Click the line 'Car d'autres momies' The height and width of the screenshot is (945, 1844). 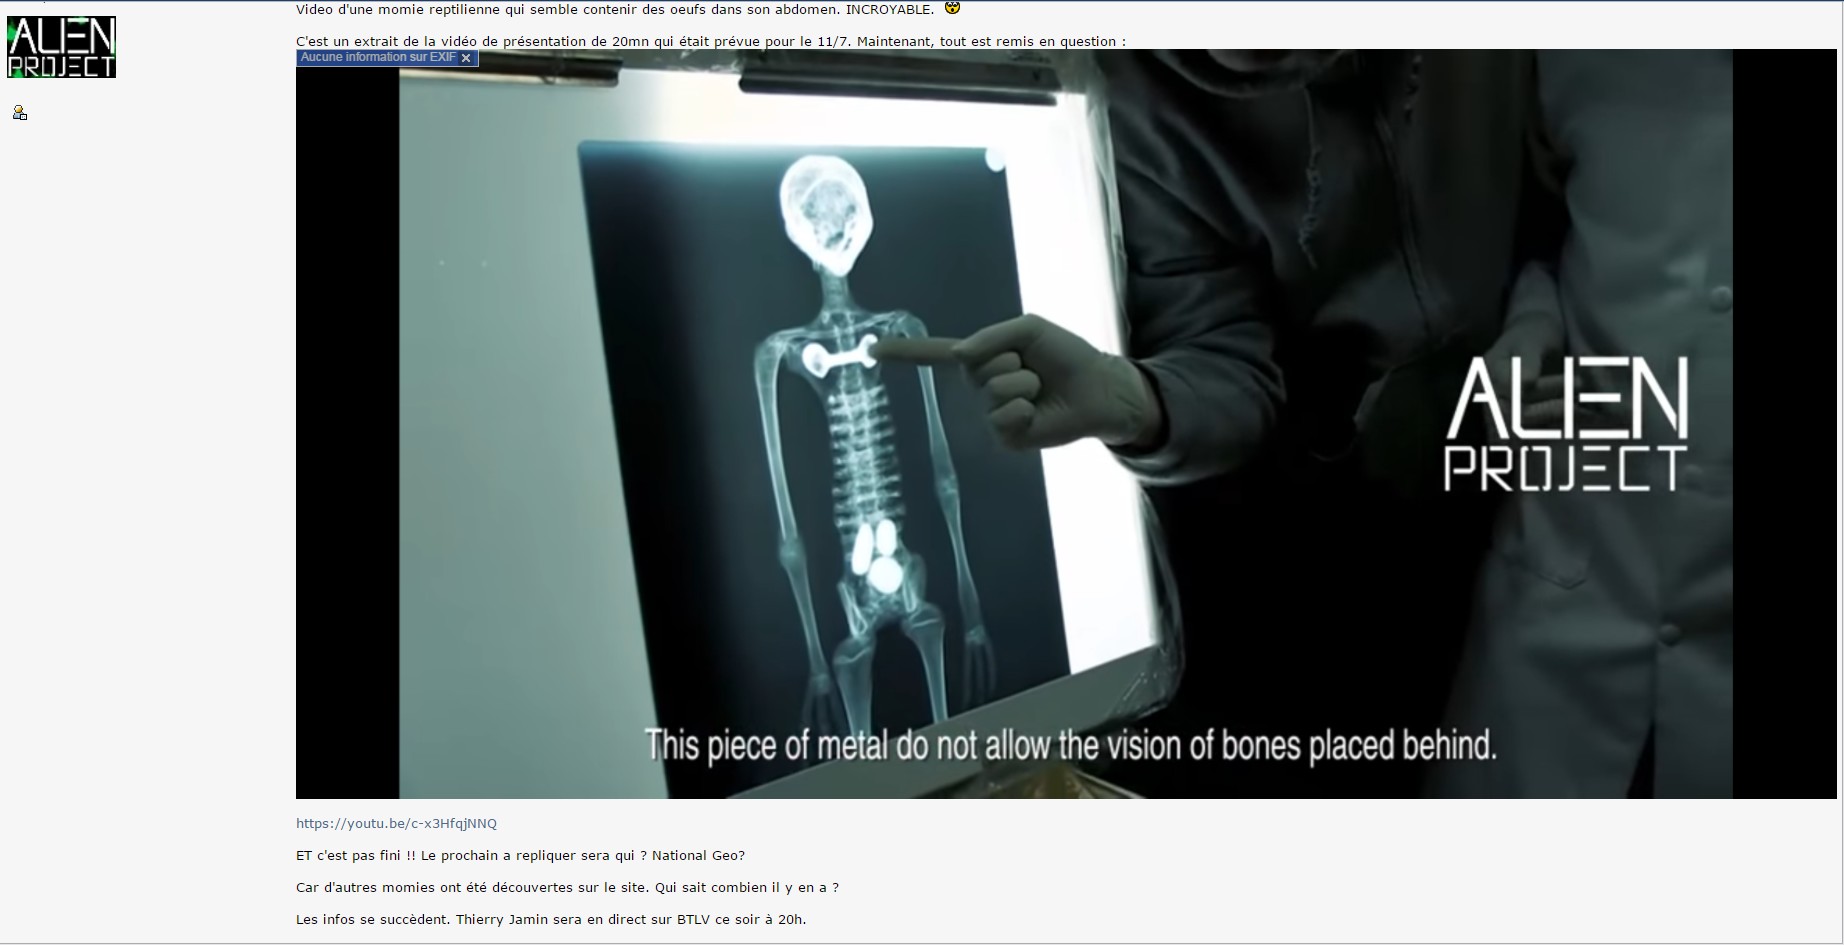567,888
